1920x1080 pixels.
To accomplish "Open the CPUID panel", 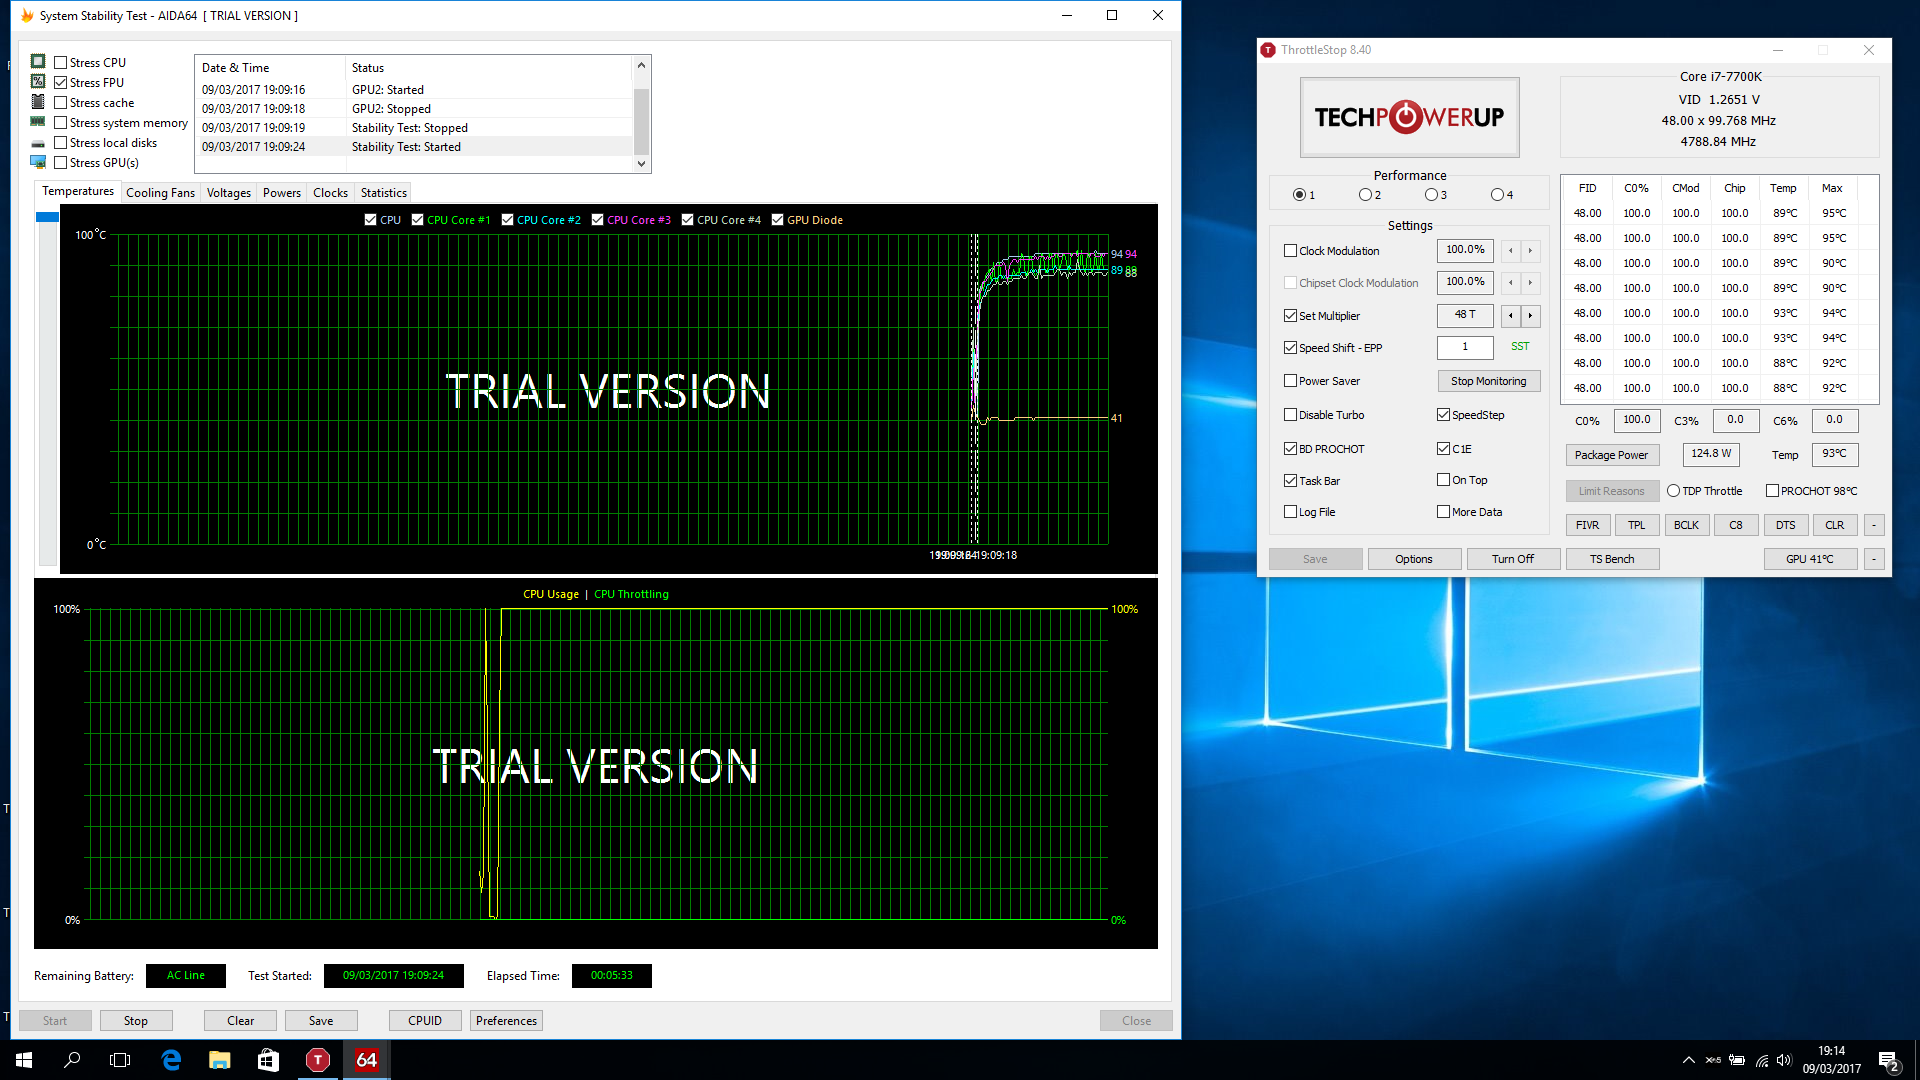I will [x=425, y=1021].
